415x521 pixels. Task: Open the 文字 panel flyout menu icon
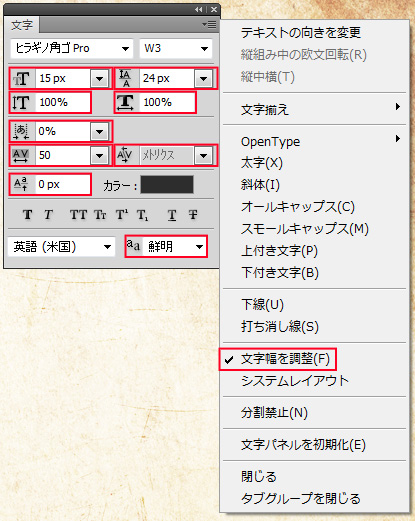click(x=209, y=24)
